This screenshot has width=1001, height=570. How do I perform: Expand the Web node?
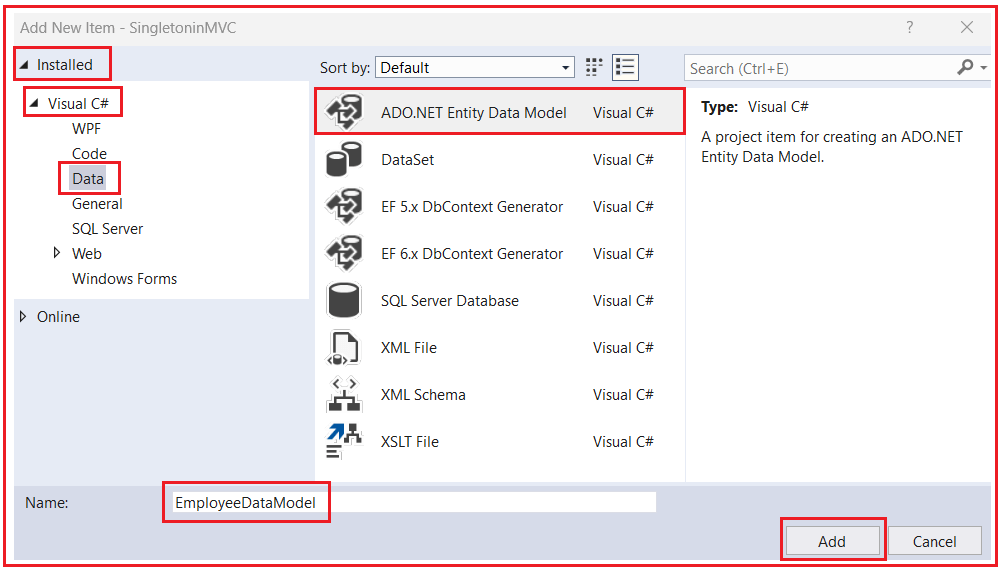[x=58, y=253]
